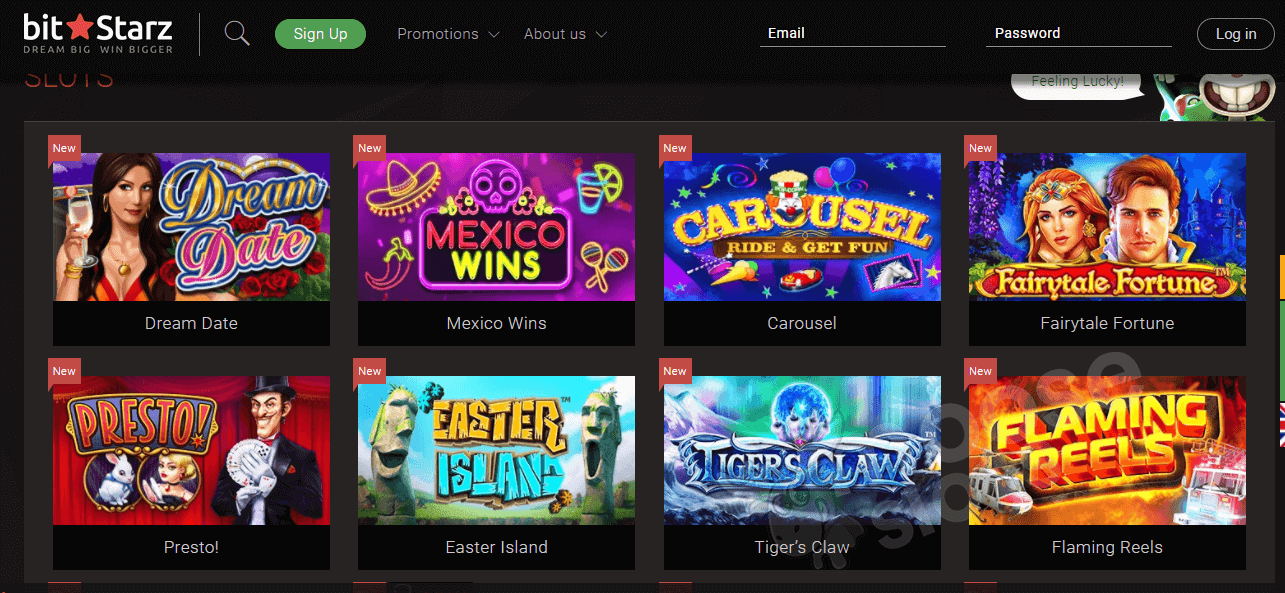The image size is (1285, 593).
Task: Click the search magnifier icon
Action: 237,34
